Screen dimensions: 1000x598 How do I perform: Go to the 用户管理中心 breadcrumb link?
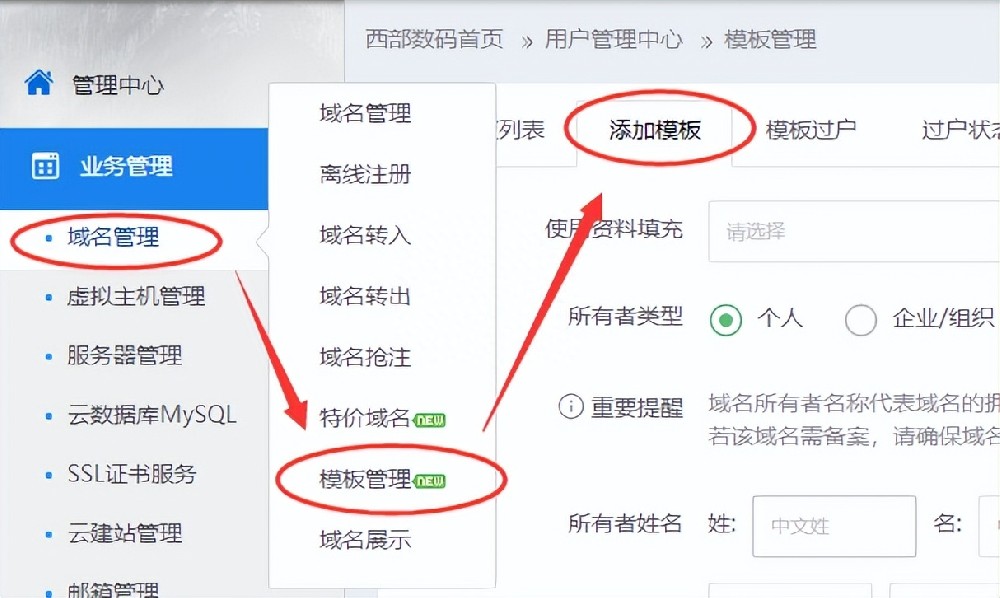coord(614,40)
